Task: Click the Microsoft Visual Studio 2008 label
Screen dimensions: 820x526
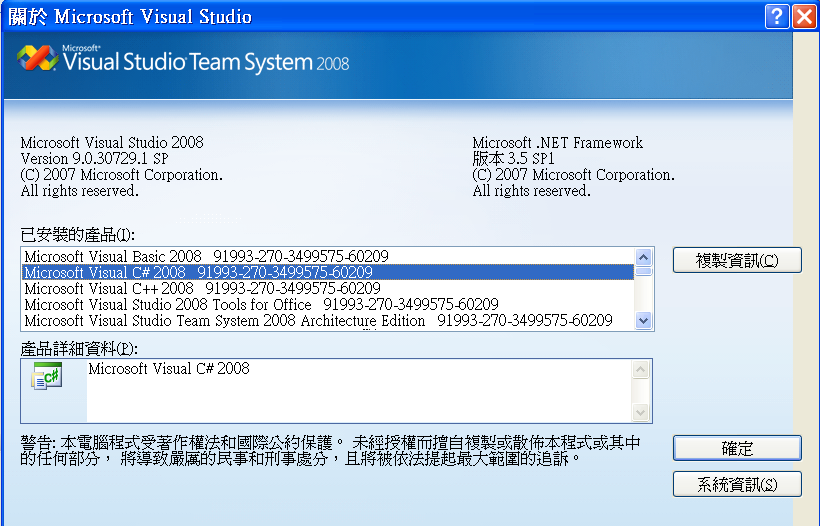Action: click(x=112, y=143)
